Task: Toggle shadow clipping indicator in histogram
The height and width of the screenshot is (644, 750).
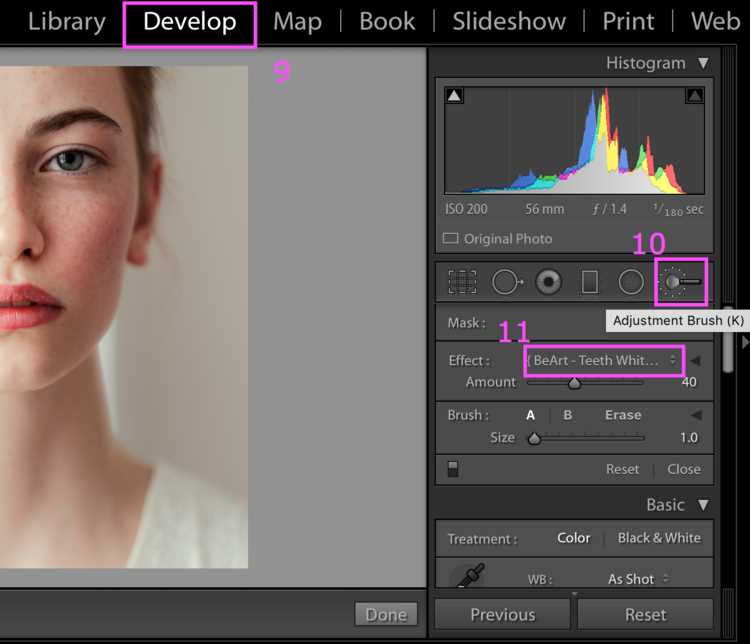Action: coord(454,96)
